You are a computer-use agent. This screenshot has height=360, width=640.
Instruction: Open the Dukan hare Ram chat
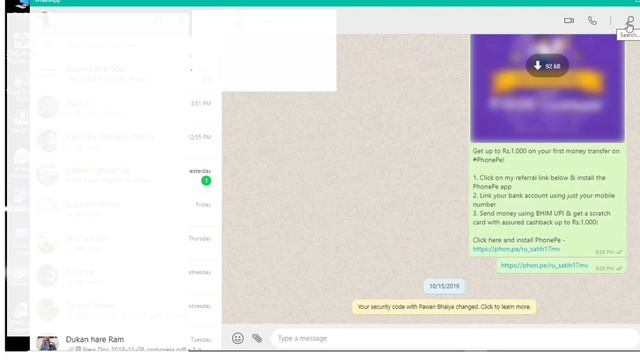point(126,342)
